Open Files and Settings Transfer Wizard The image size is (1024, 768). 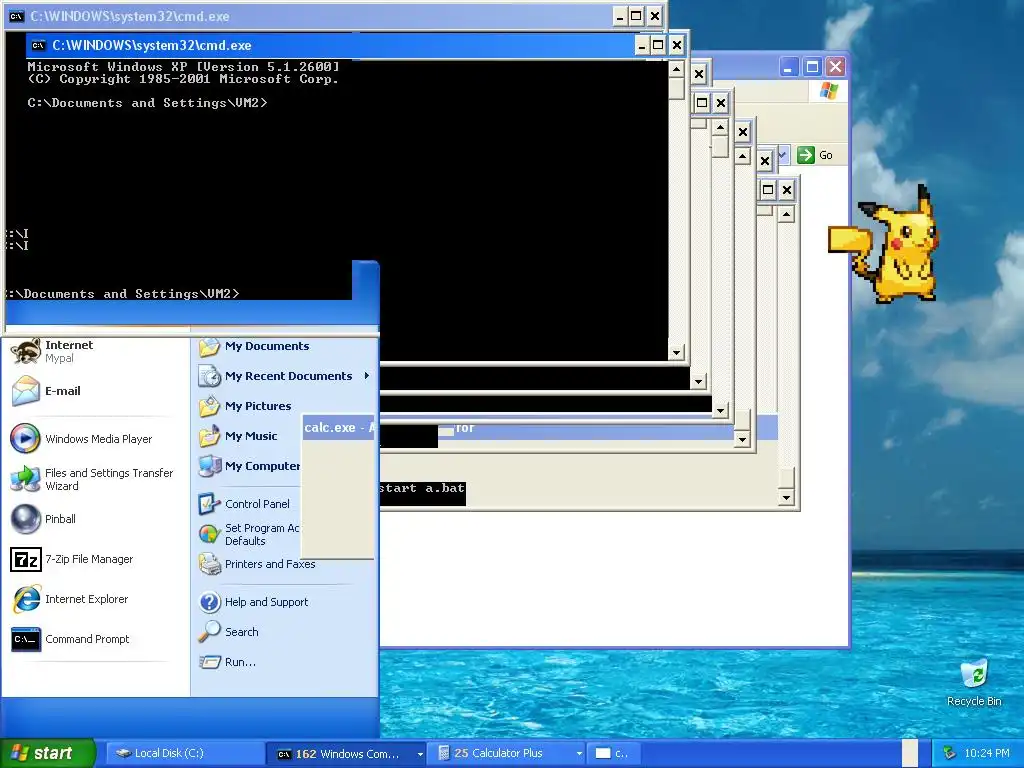pos(92,479)
